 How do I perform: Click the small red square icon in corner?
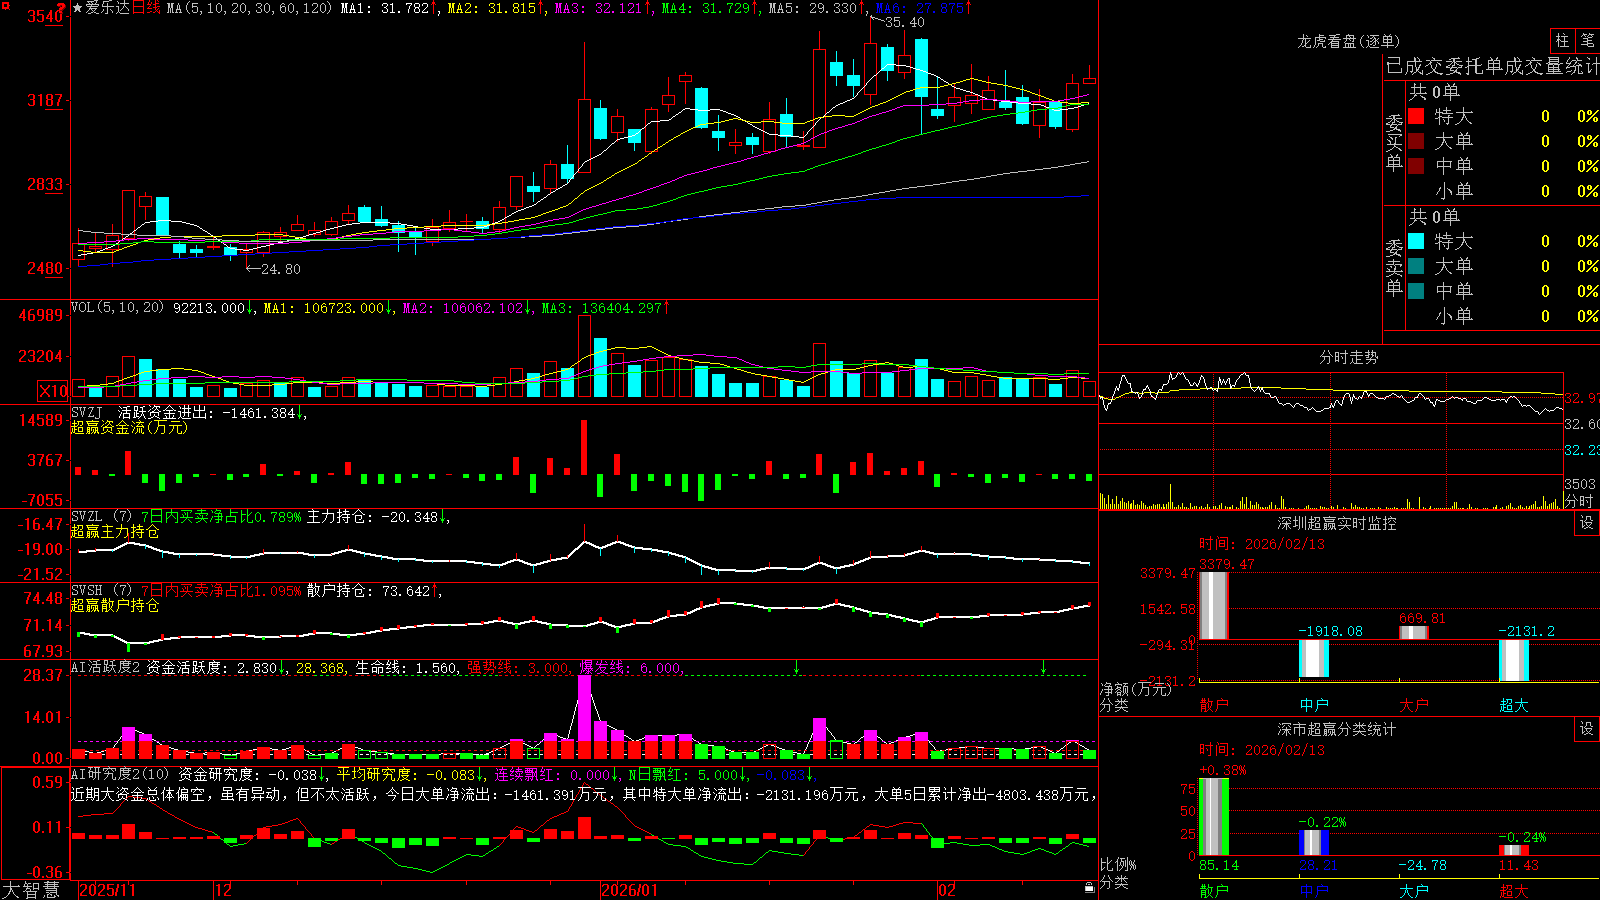point(5,5)
